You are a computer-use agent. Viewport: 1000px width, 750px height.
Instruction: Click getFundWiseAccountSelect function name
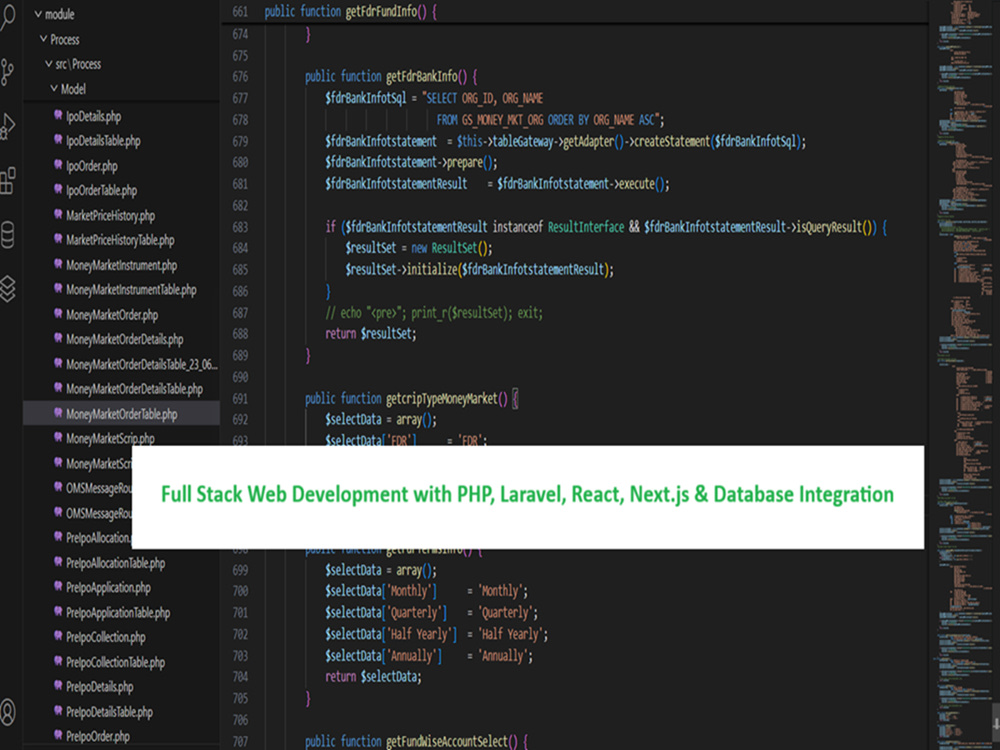coord(447,741)
